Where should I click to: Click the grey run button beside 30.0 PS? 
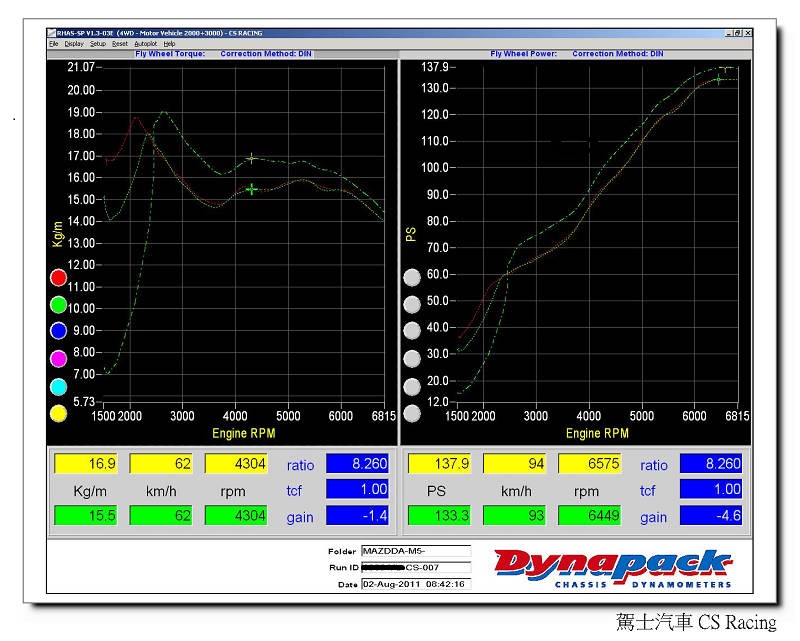point(412,359)
